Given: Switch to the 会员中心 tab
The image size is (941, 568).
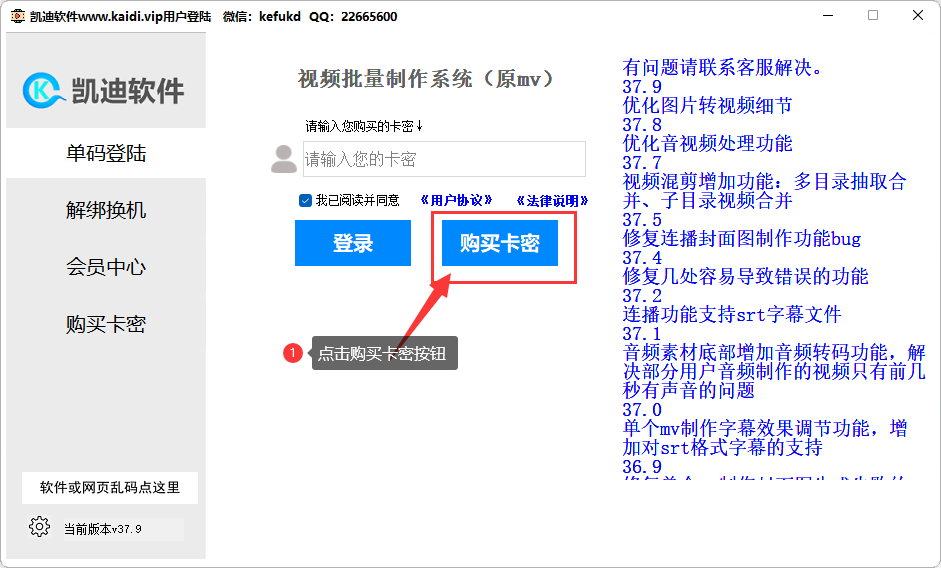Looking at the screenshot, I should coord(106,267).
